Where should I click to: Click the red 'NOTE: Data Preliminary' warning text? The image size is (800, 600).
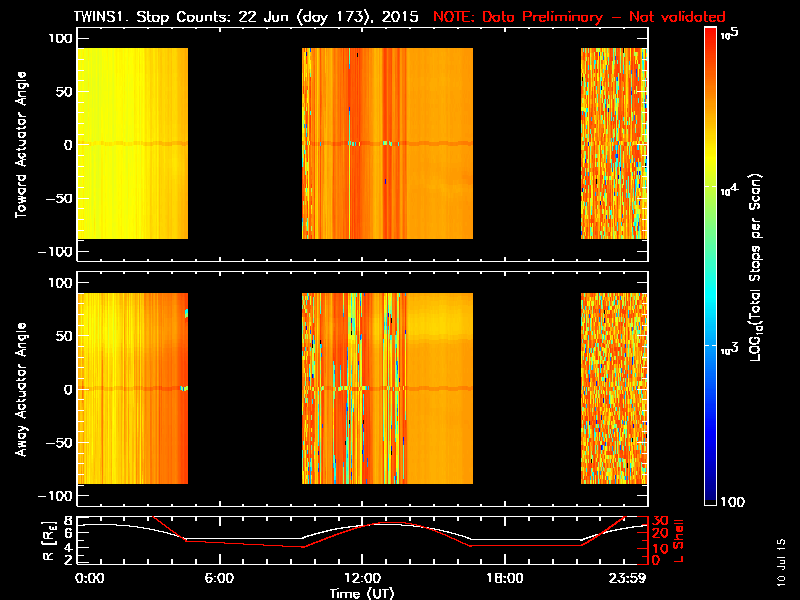(x=579, y=17)
